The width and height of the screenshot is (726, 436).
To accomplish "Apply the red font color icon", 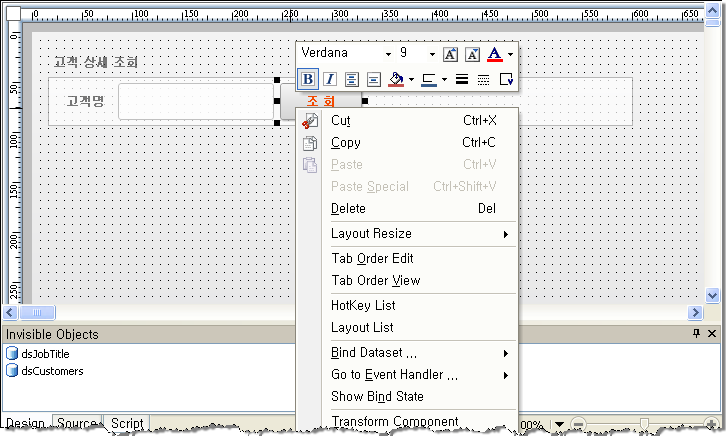I will [x=494, y=54].
